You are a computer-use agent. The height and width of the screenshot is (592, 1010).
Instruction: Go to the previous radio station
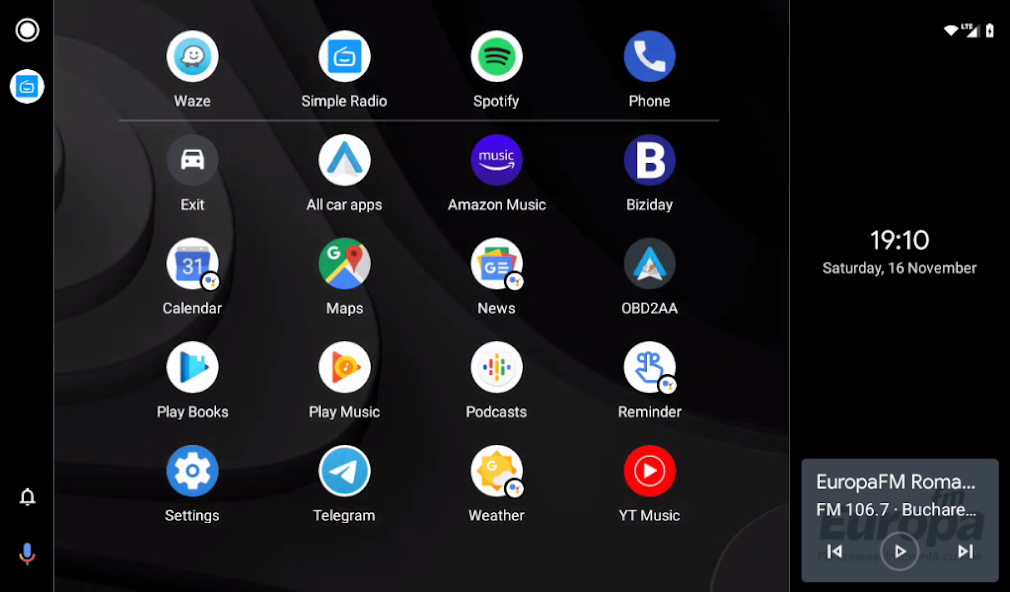click(834, 551)
